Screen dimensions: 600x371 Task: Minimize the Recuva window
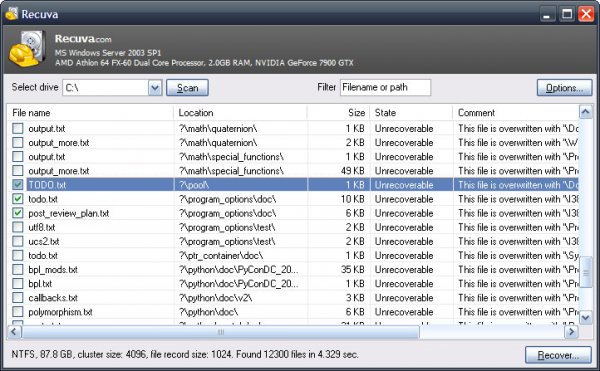[547, 15]
